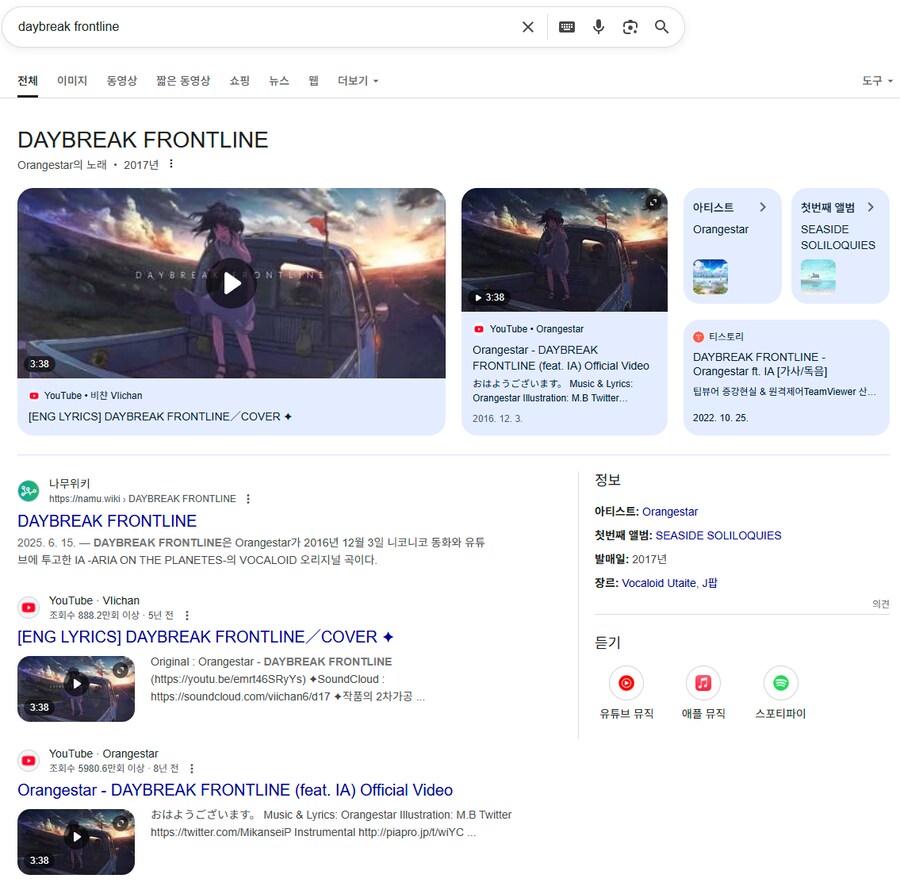Open image search with the camera lens icon
This screenshot has width=900, height=890.
coord(630,27)
